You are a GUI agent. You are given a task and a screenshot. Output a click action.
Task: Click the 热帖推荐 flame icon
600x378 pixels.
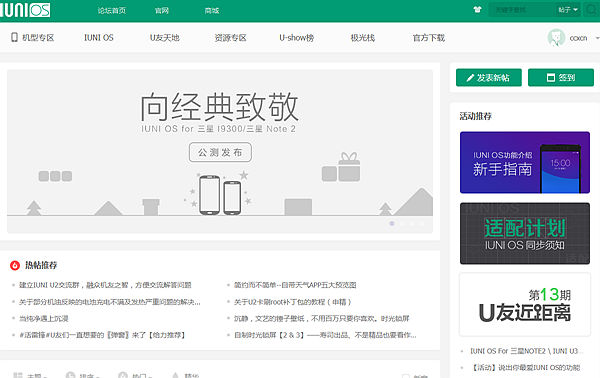[x=15, y=265]
